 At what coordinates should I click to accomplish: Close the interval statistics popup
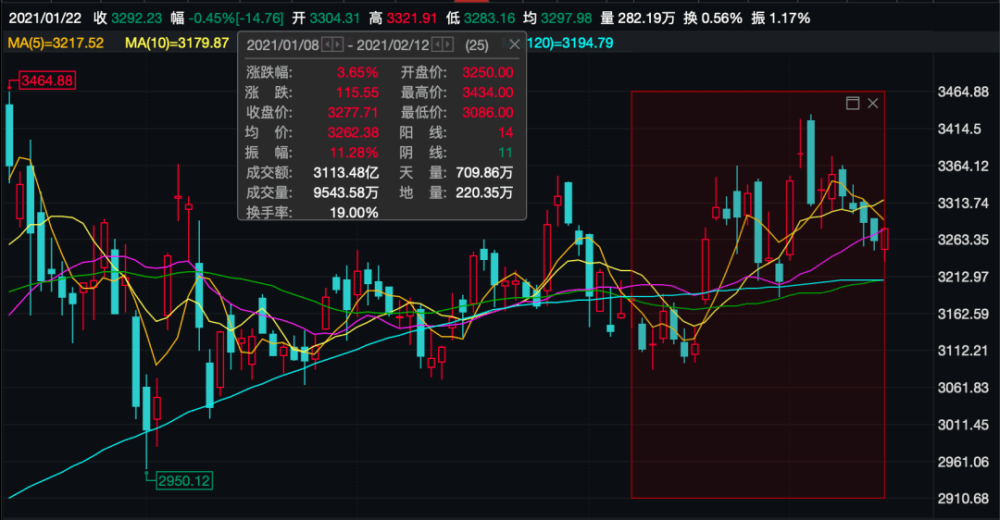pos(514,45)
